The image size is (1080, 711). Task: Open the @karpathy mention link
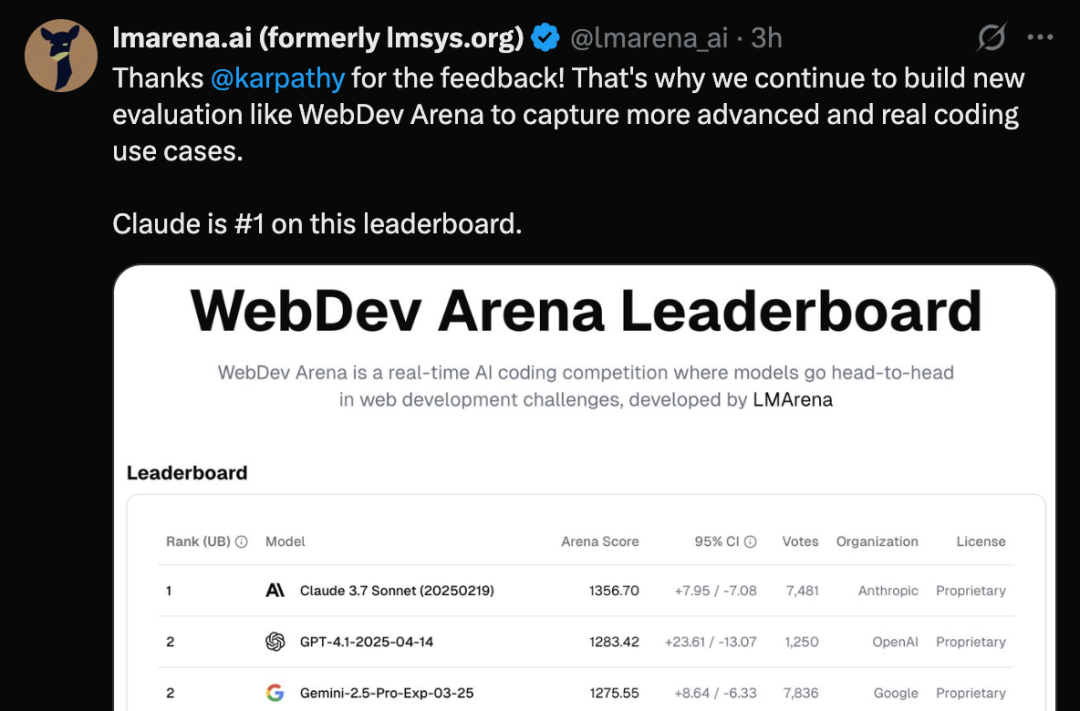277,78
